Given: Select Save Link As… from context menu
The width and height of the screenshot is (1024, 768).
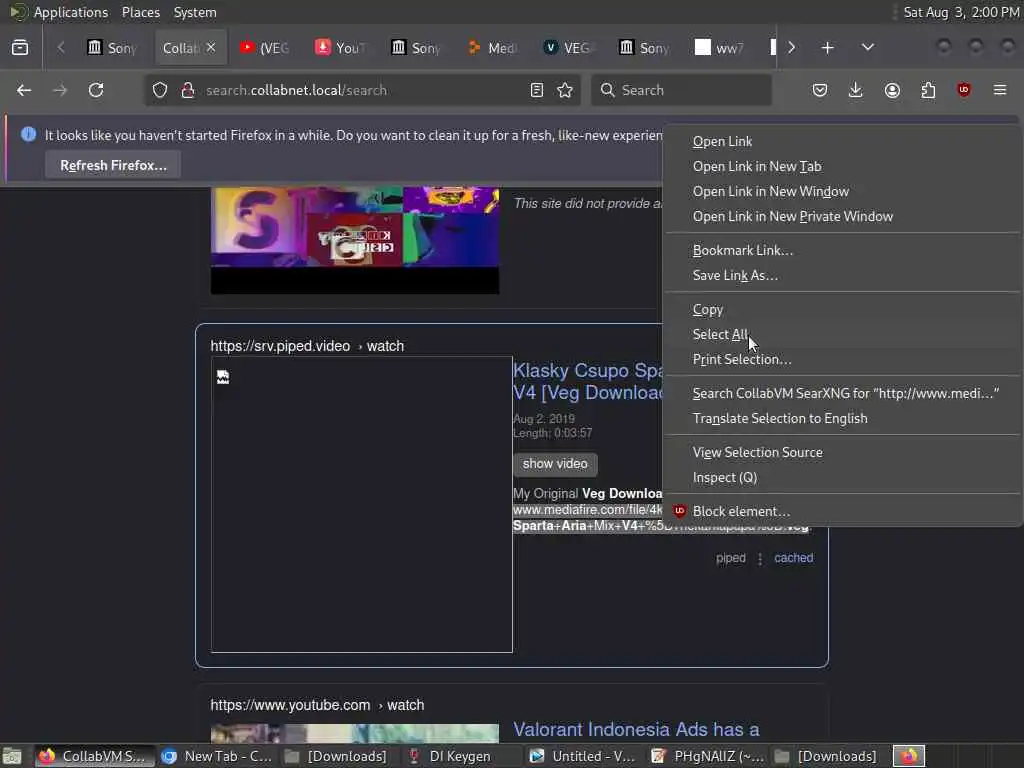Looking at the screenshot, I should pyautogui.click(x=842, y=275).
